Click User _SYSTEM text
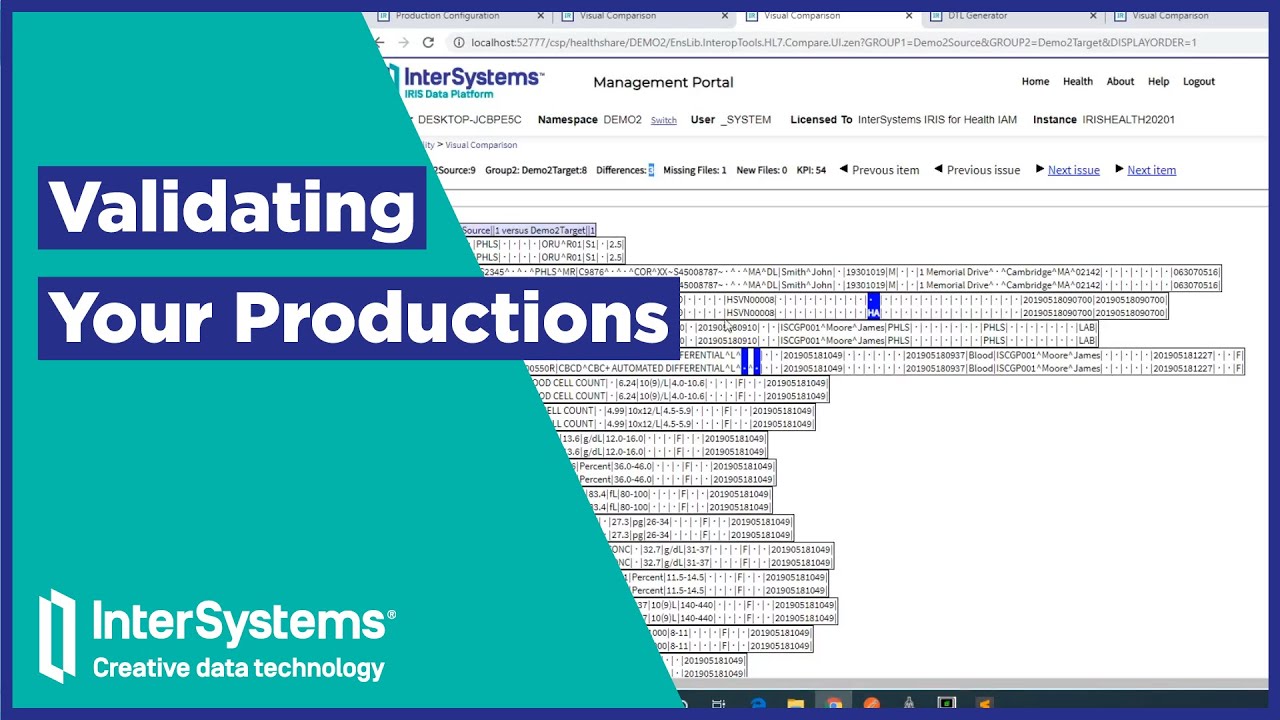Viewport: 1280px width, 720px height. pos(731,120)
